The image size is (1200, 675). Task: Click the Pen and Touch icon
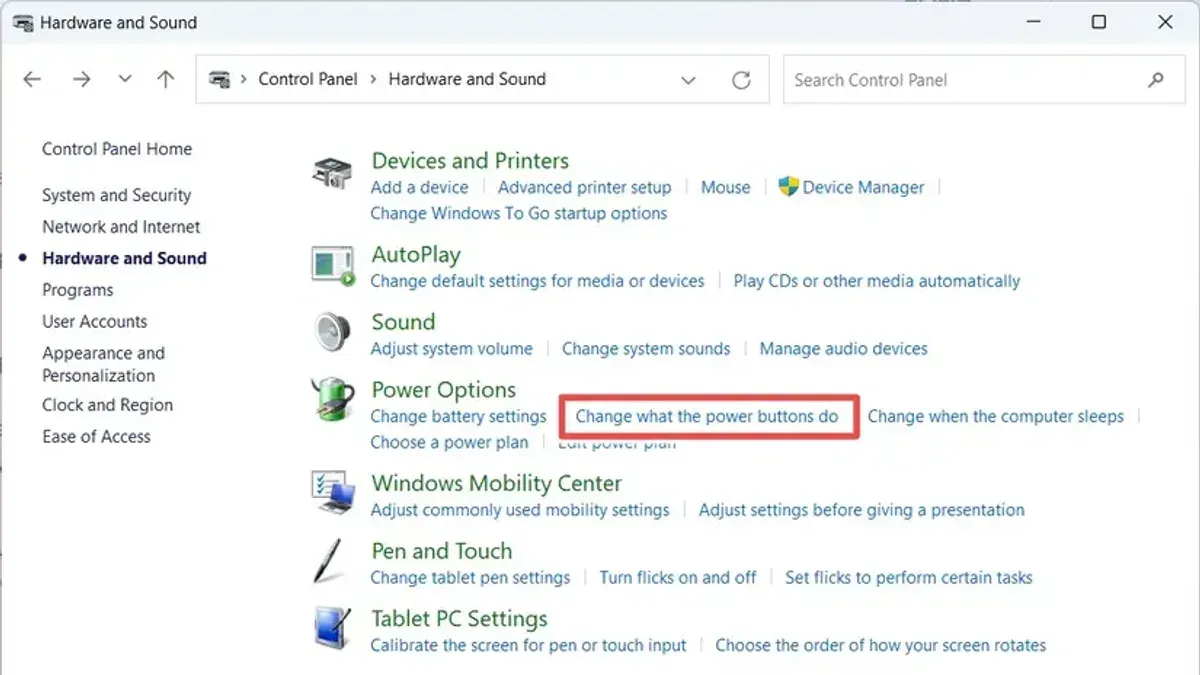pos(328,560)
